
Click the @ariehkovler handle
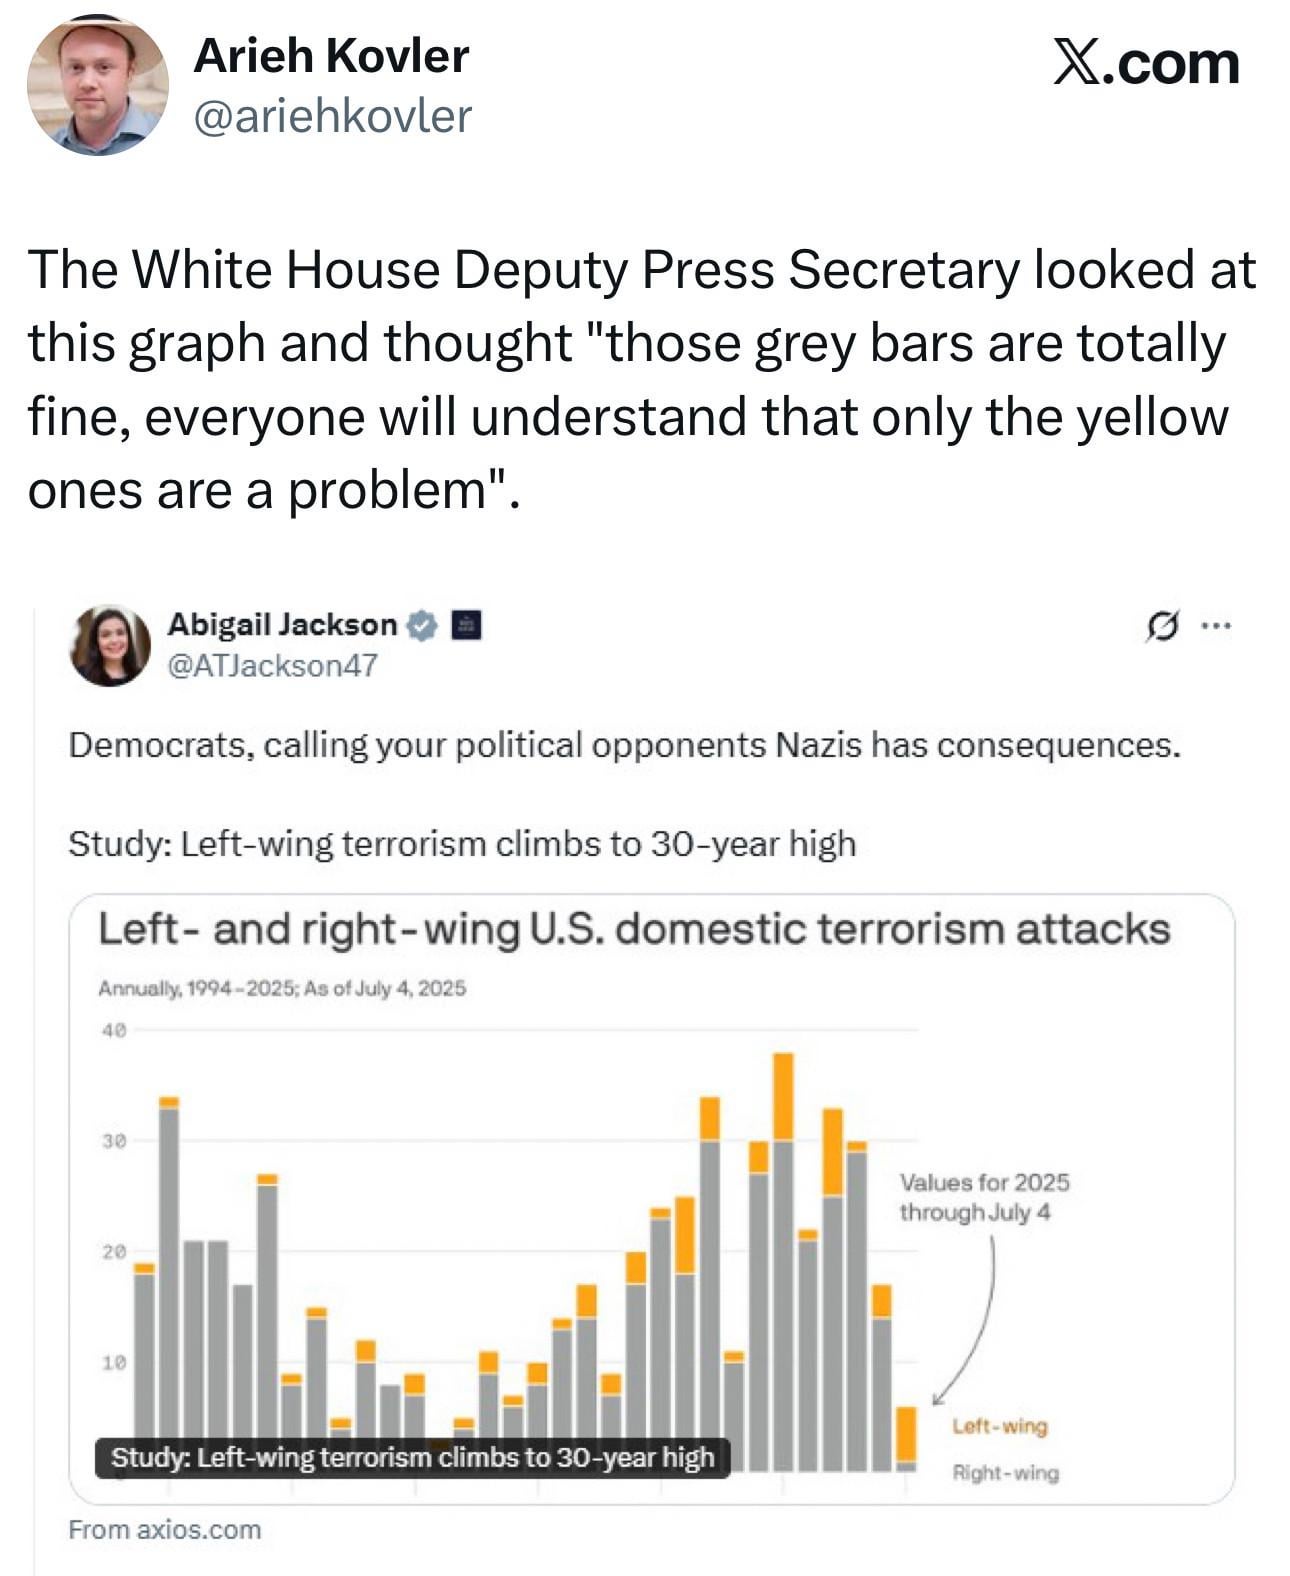pyautogui.click(x=331, y=116)
